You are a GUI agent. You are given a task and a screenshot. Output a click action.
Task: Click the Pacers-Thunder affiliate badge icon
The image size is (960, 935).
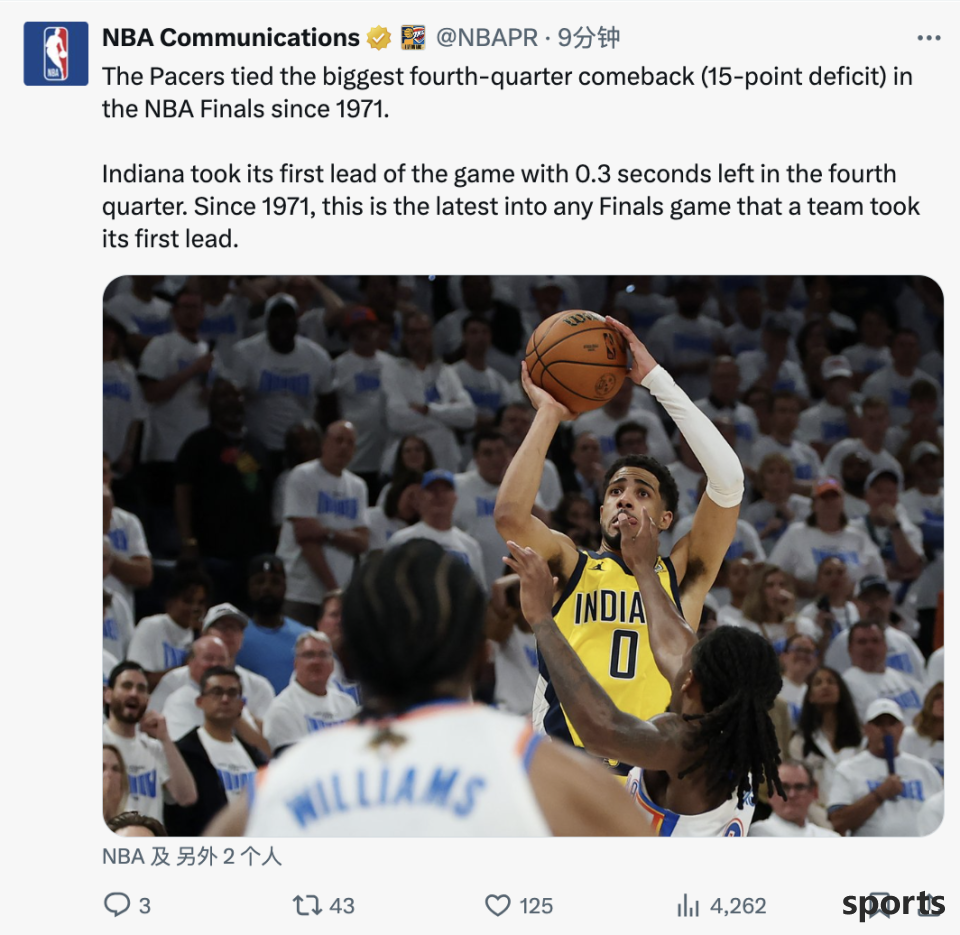pyautogui.click(x=413, y=38)
